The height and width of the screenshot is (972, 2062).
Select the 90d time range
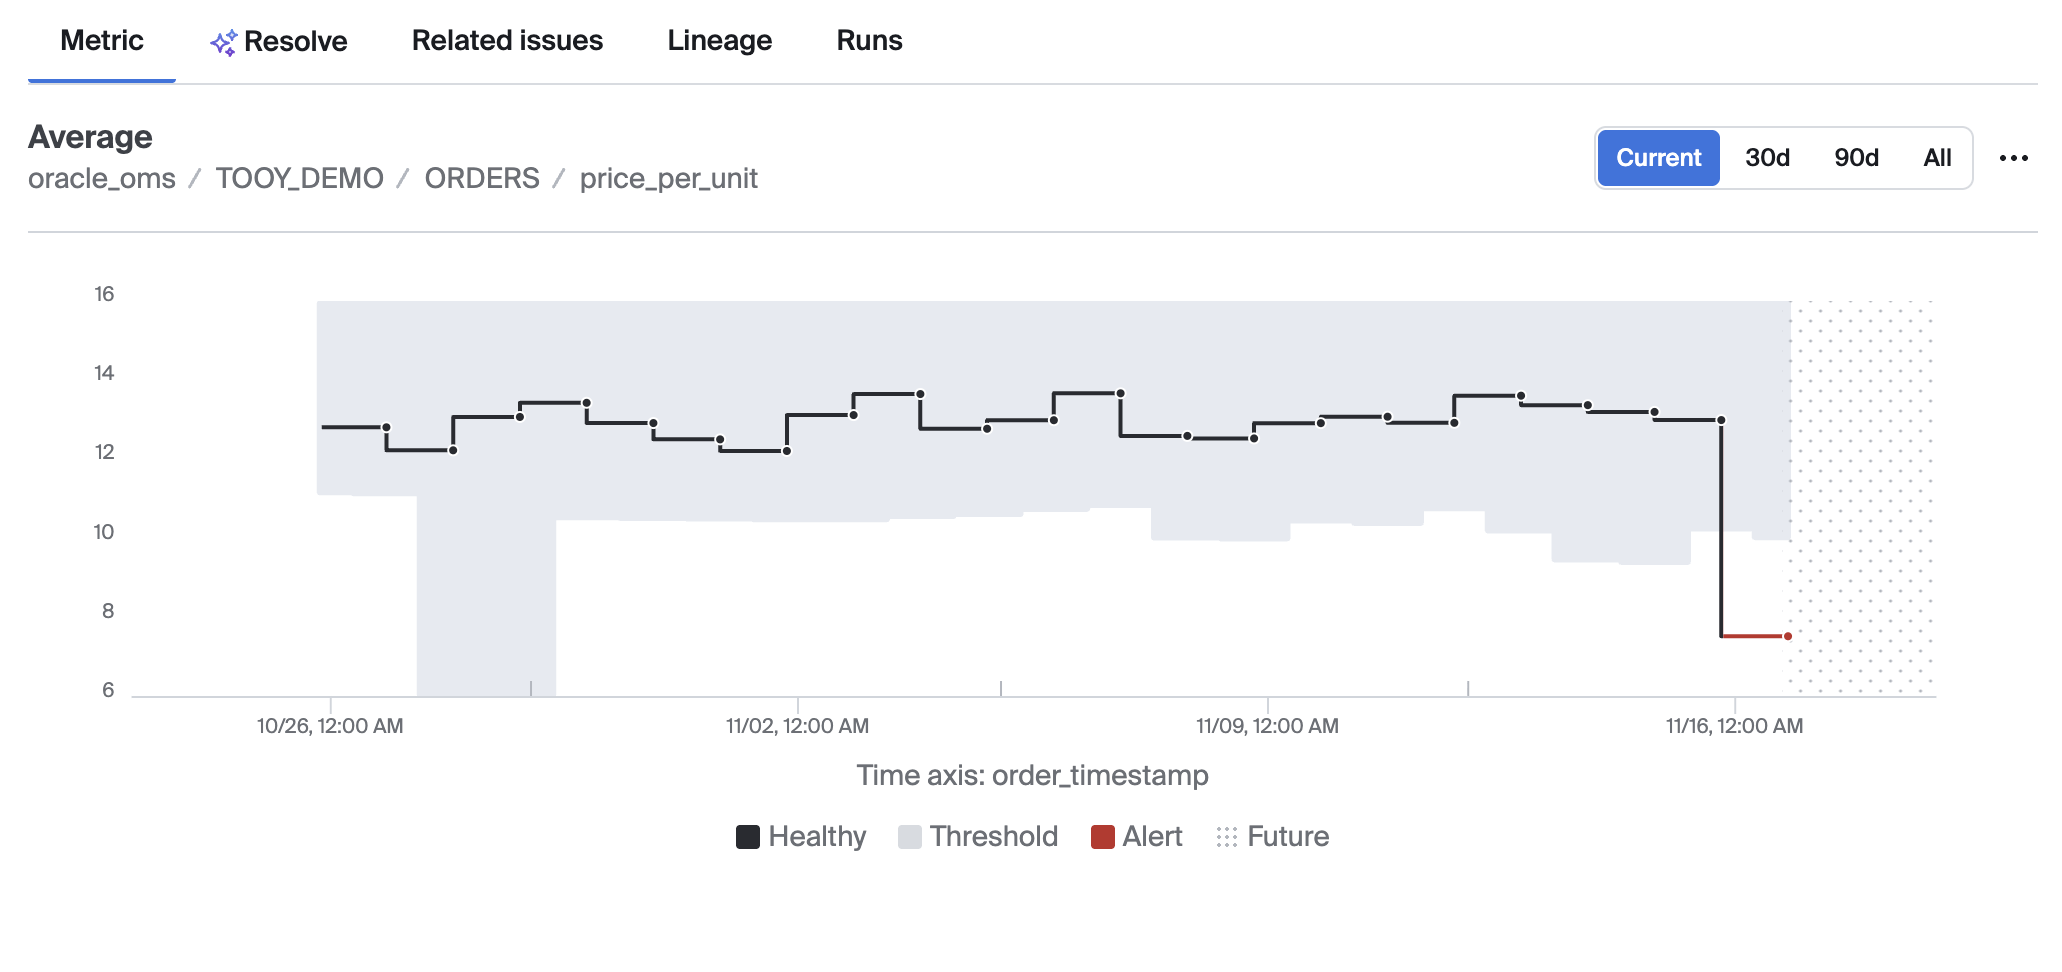[1856, 158]
